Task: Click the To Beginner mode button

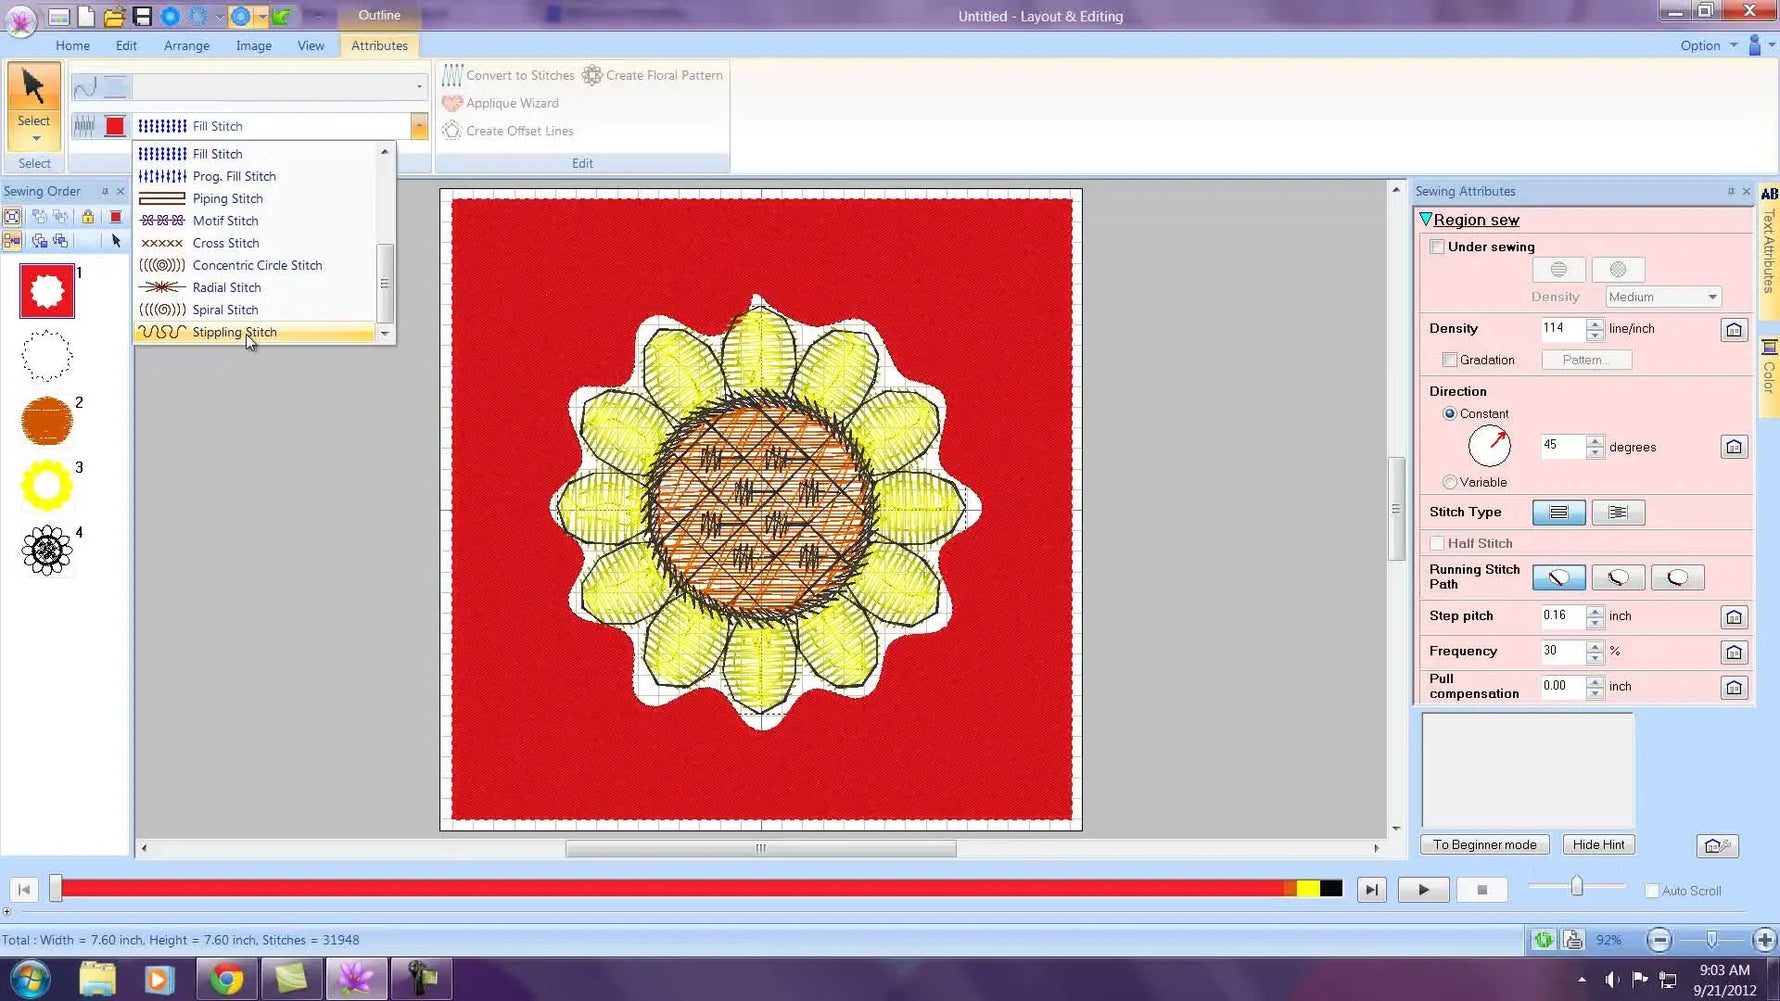Action: (1484, 844)
